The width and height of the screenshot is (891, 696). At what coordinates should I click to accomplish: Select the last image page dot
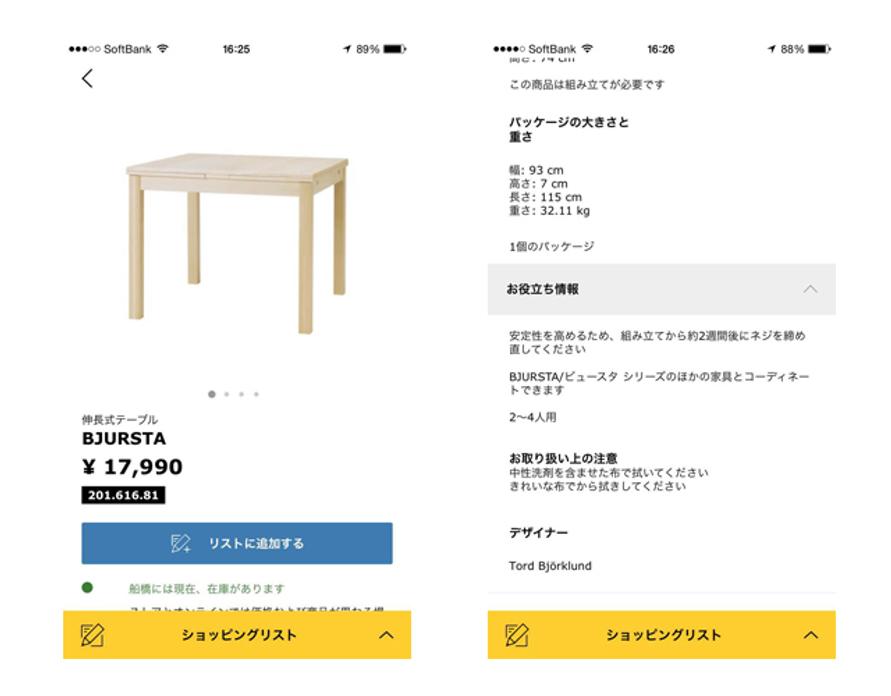tap(256, 395)
